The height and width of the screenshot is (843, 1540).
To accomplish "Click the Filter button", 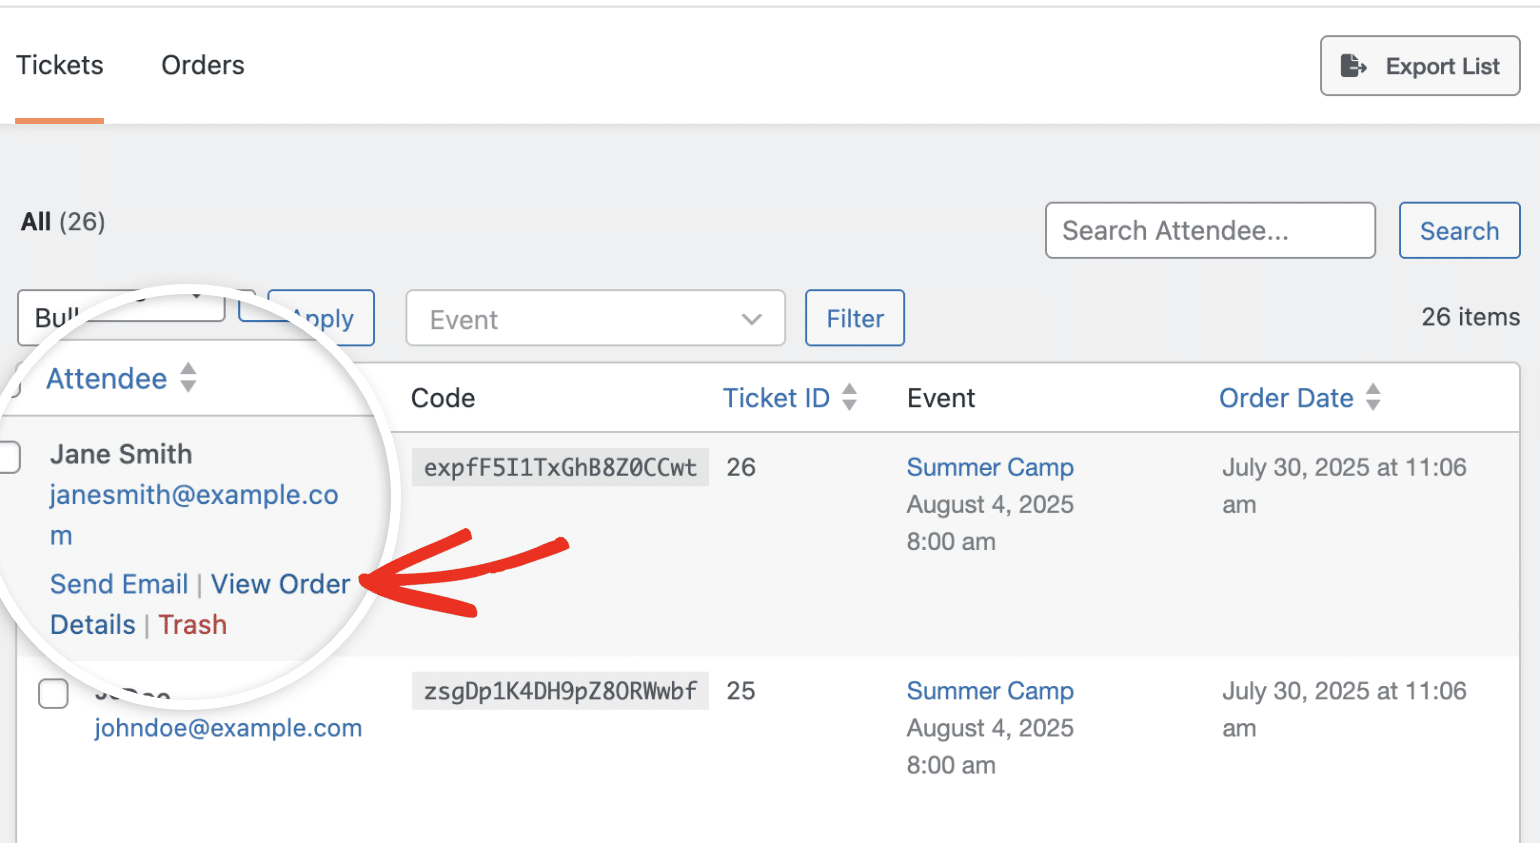I will coord(855,318).
